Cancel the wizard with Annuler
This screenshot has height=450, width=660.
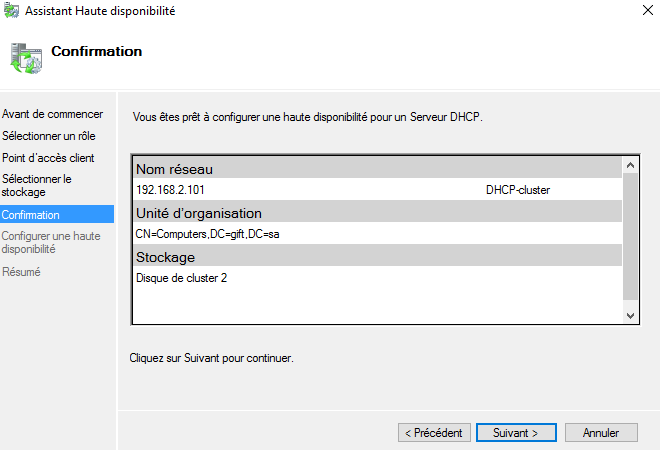point(601,432)
